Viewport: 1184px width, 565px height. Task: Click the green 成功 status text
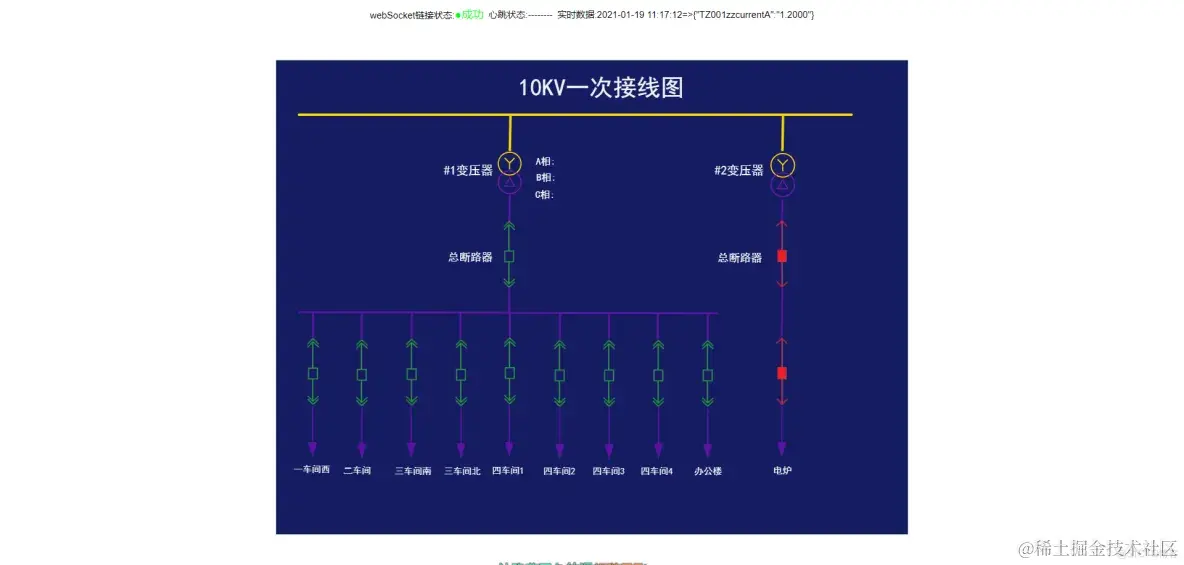(x=473, y=14)
